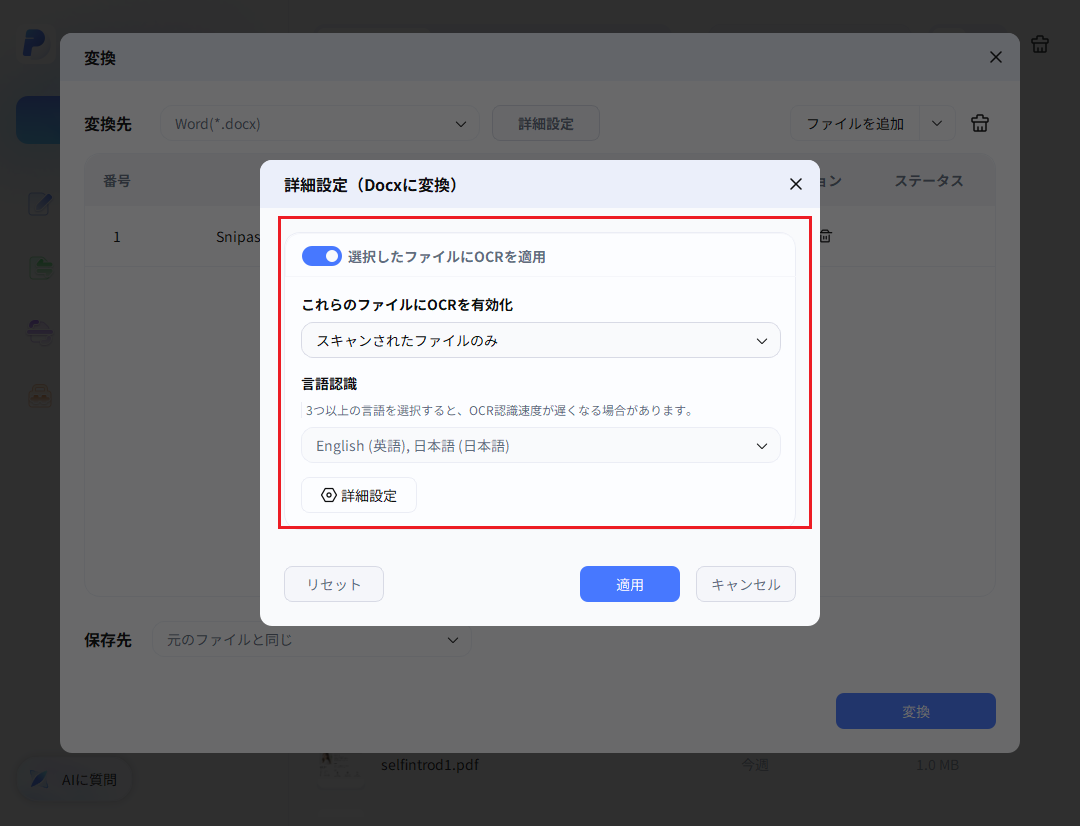Click the purple scanner sidebar icon
The image size is (1080, 826).
[40, 332]
